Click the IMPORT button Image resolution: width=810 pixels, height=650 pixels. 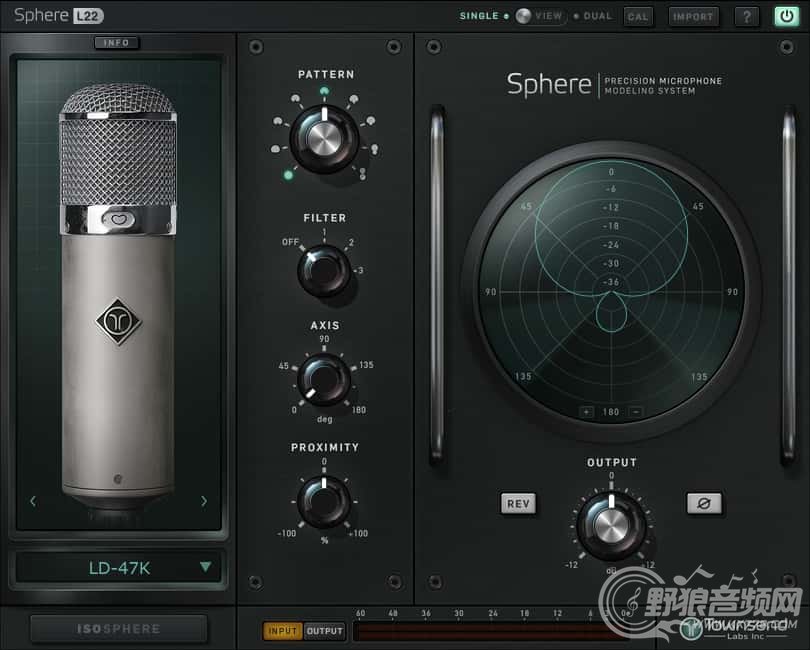(x=693, y=17)
